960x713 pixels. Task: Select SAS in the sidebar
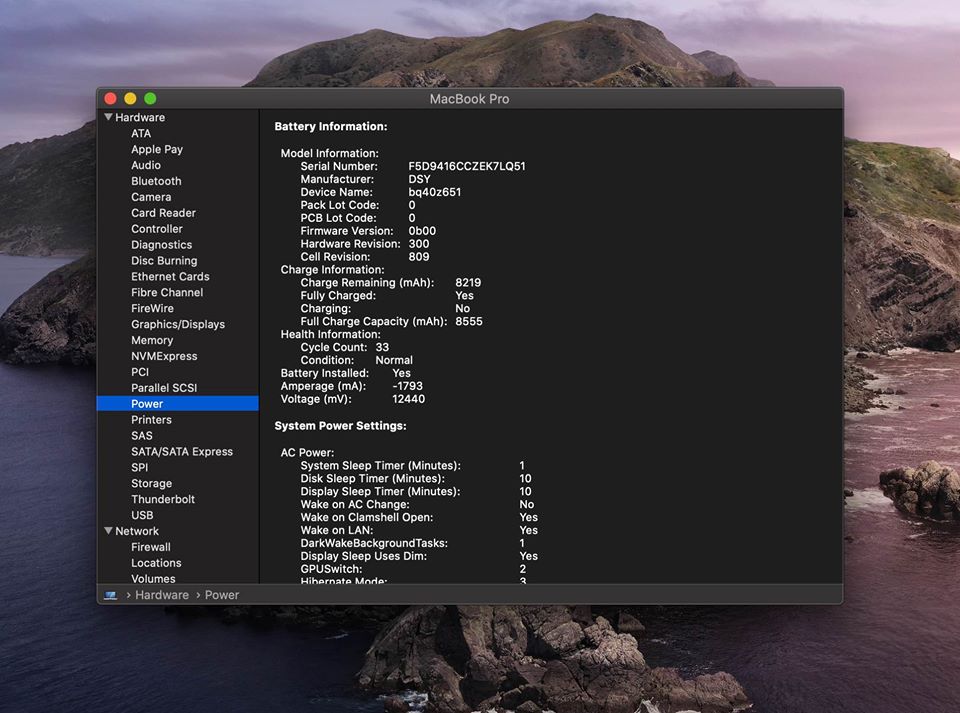tap(142, 436)
